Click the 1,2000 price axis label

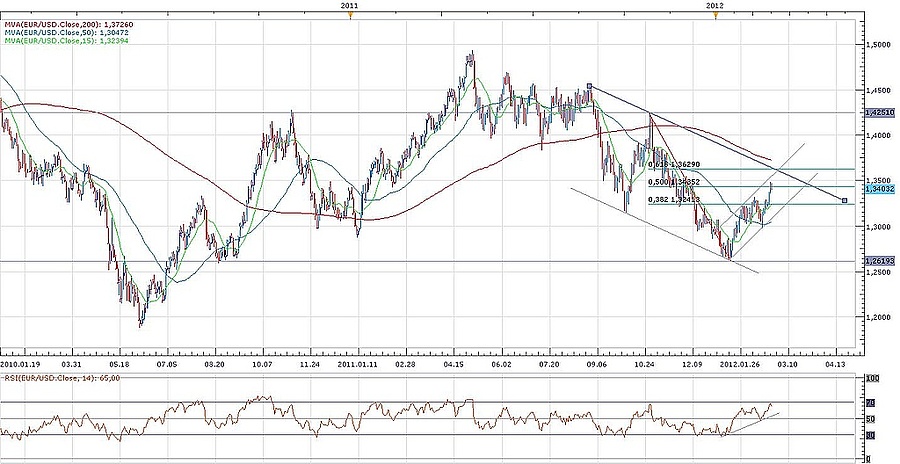[880, 318]
